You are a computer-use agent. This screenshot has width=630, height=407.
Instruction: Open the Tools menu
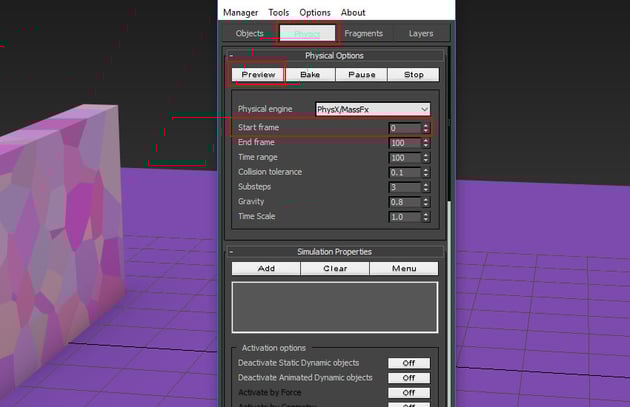coord(278,13)
